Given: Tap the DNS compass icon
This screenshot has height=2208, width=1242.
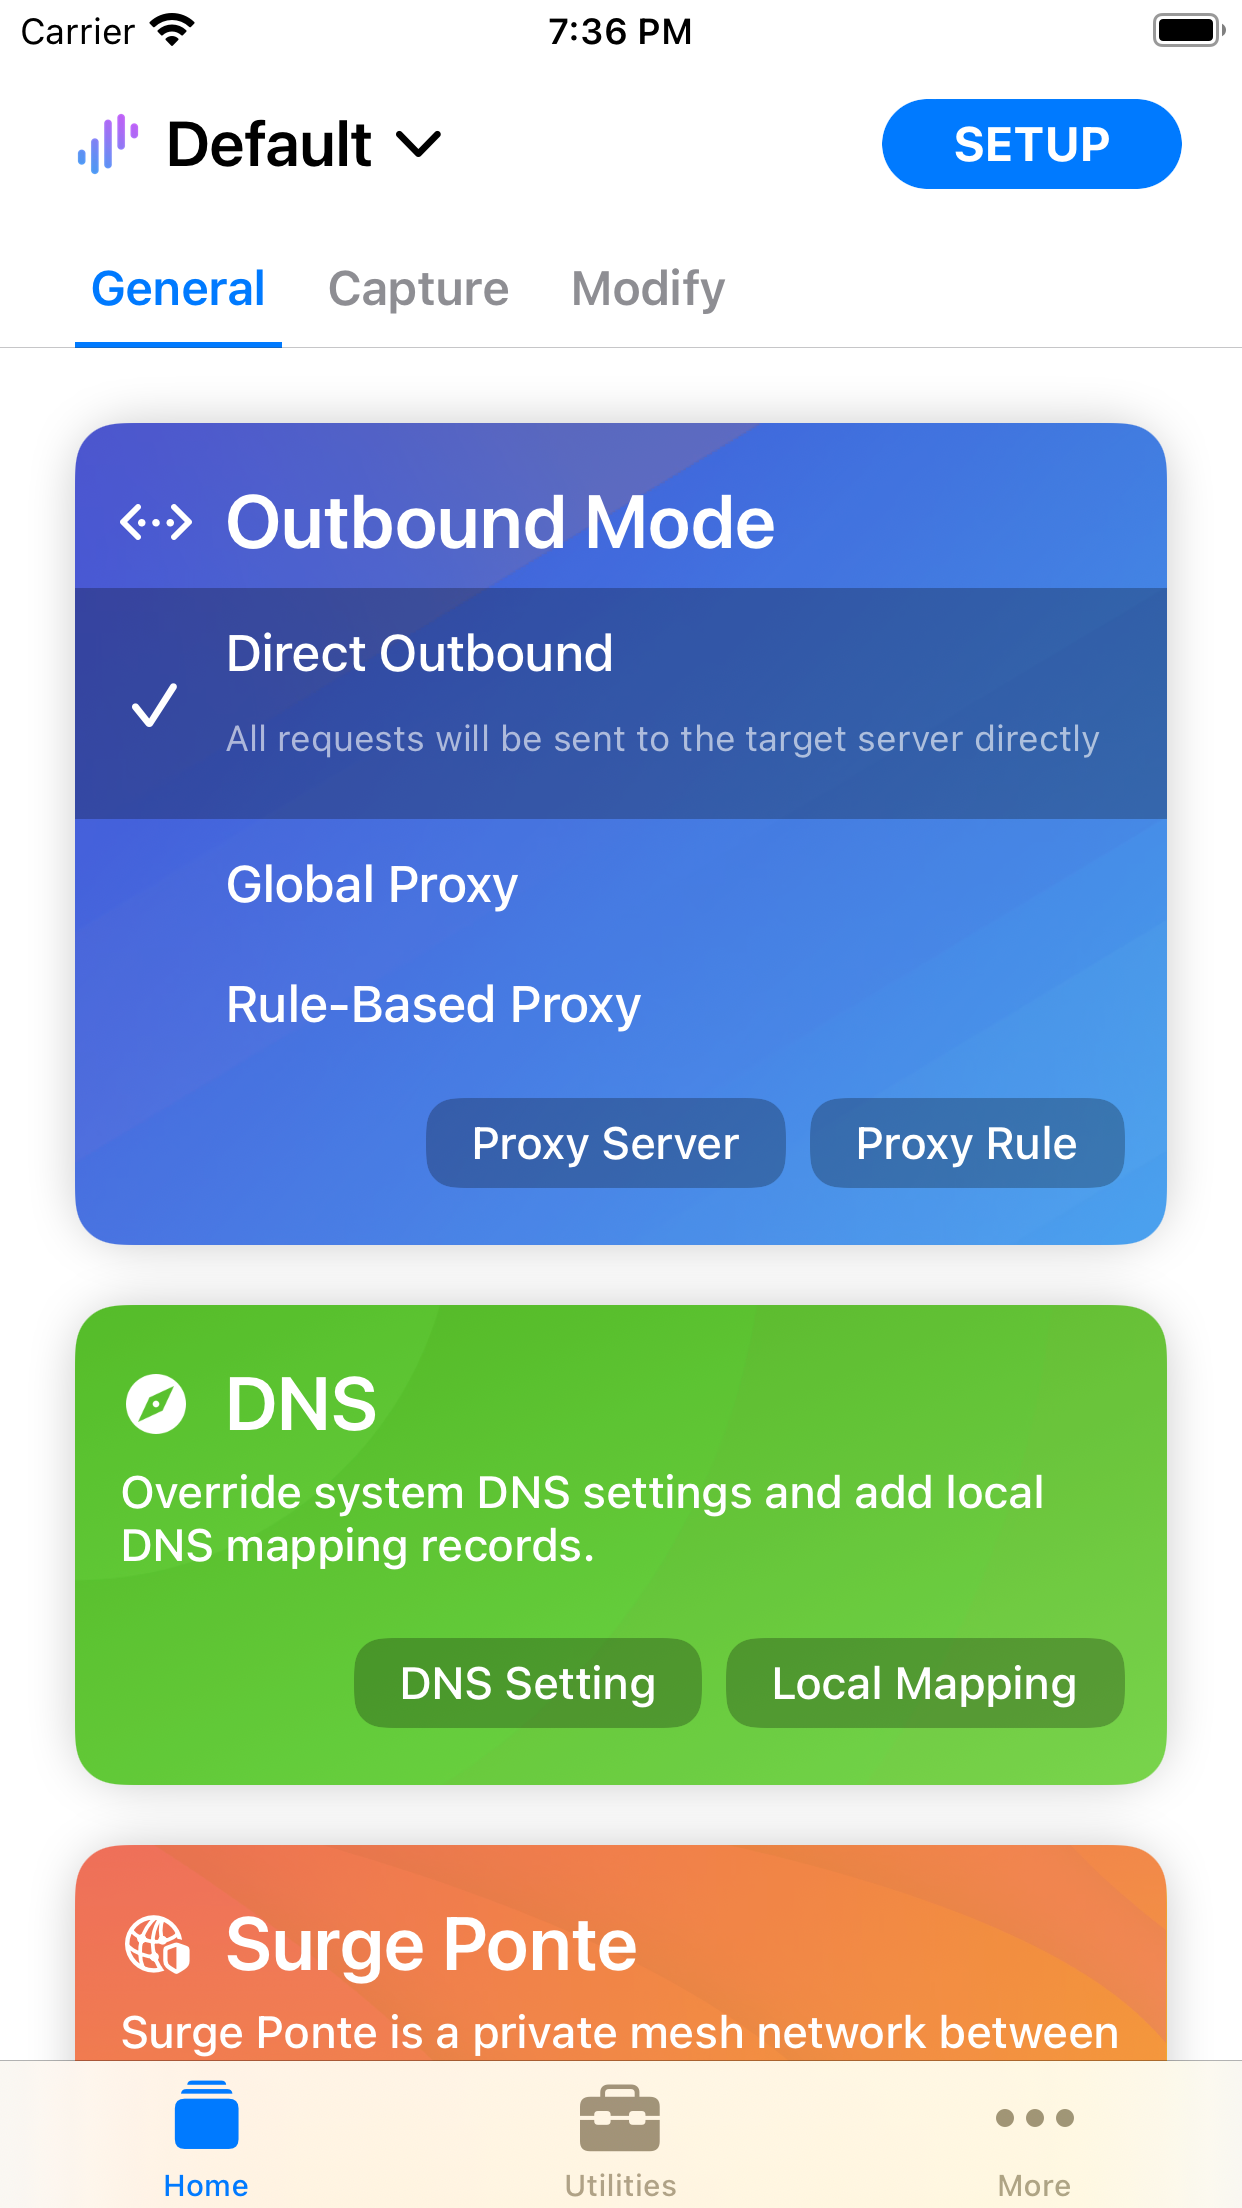Looking at the screenshot, I should (156, 1404).
